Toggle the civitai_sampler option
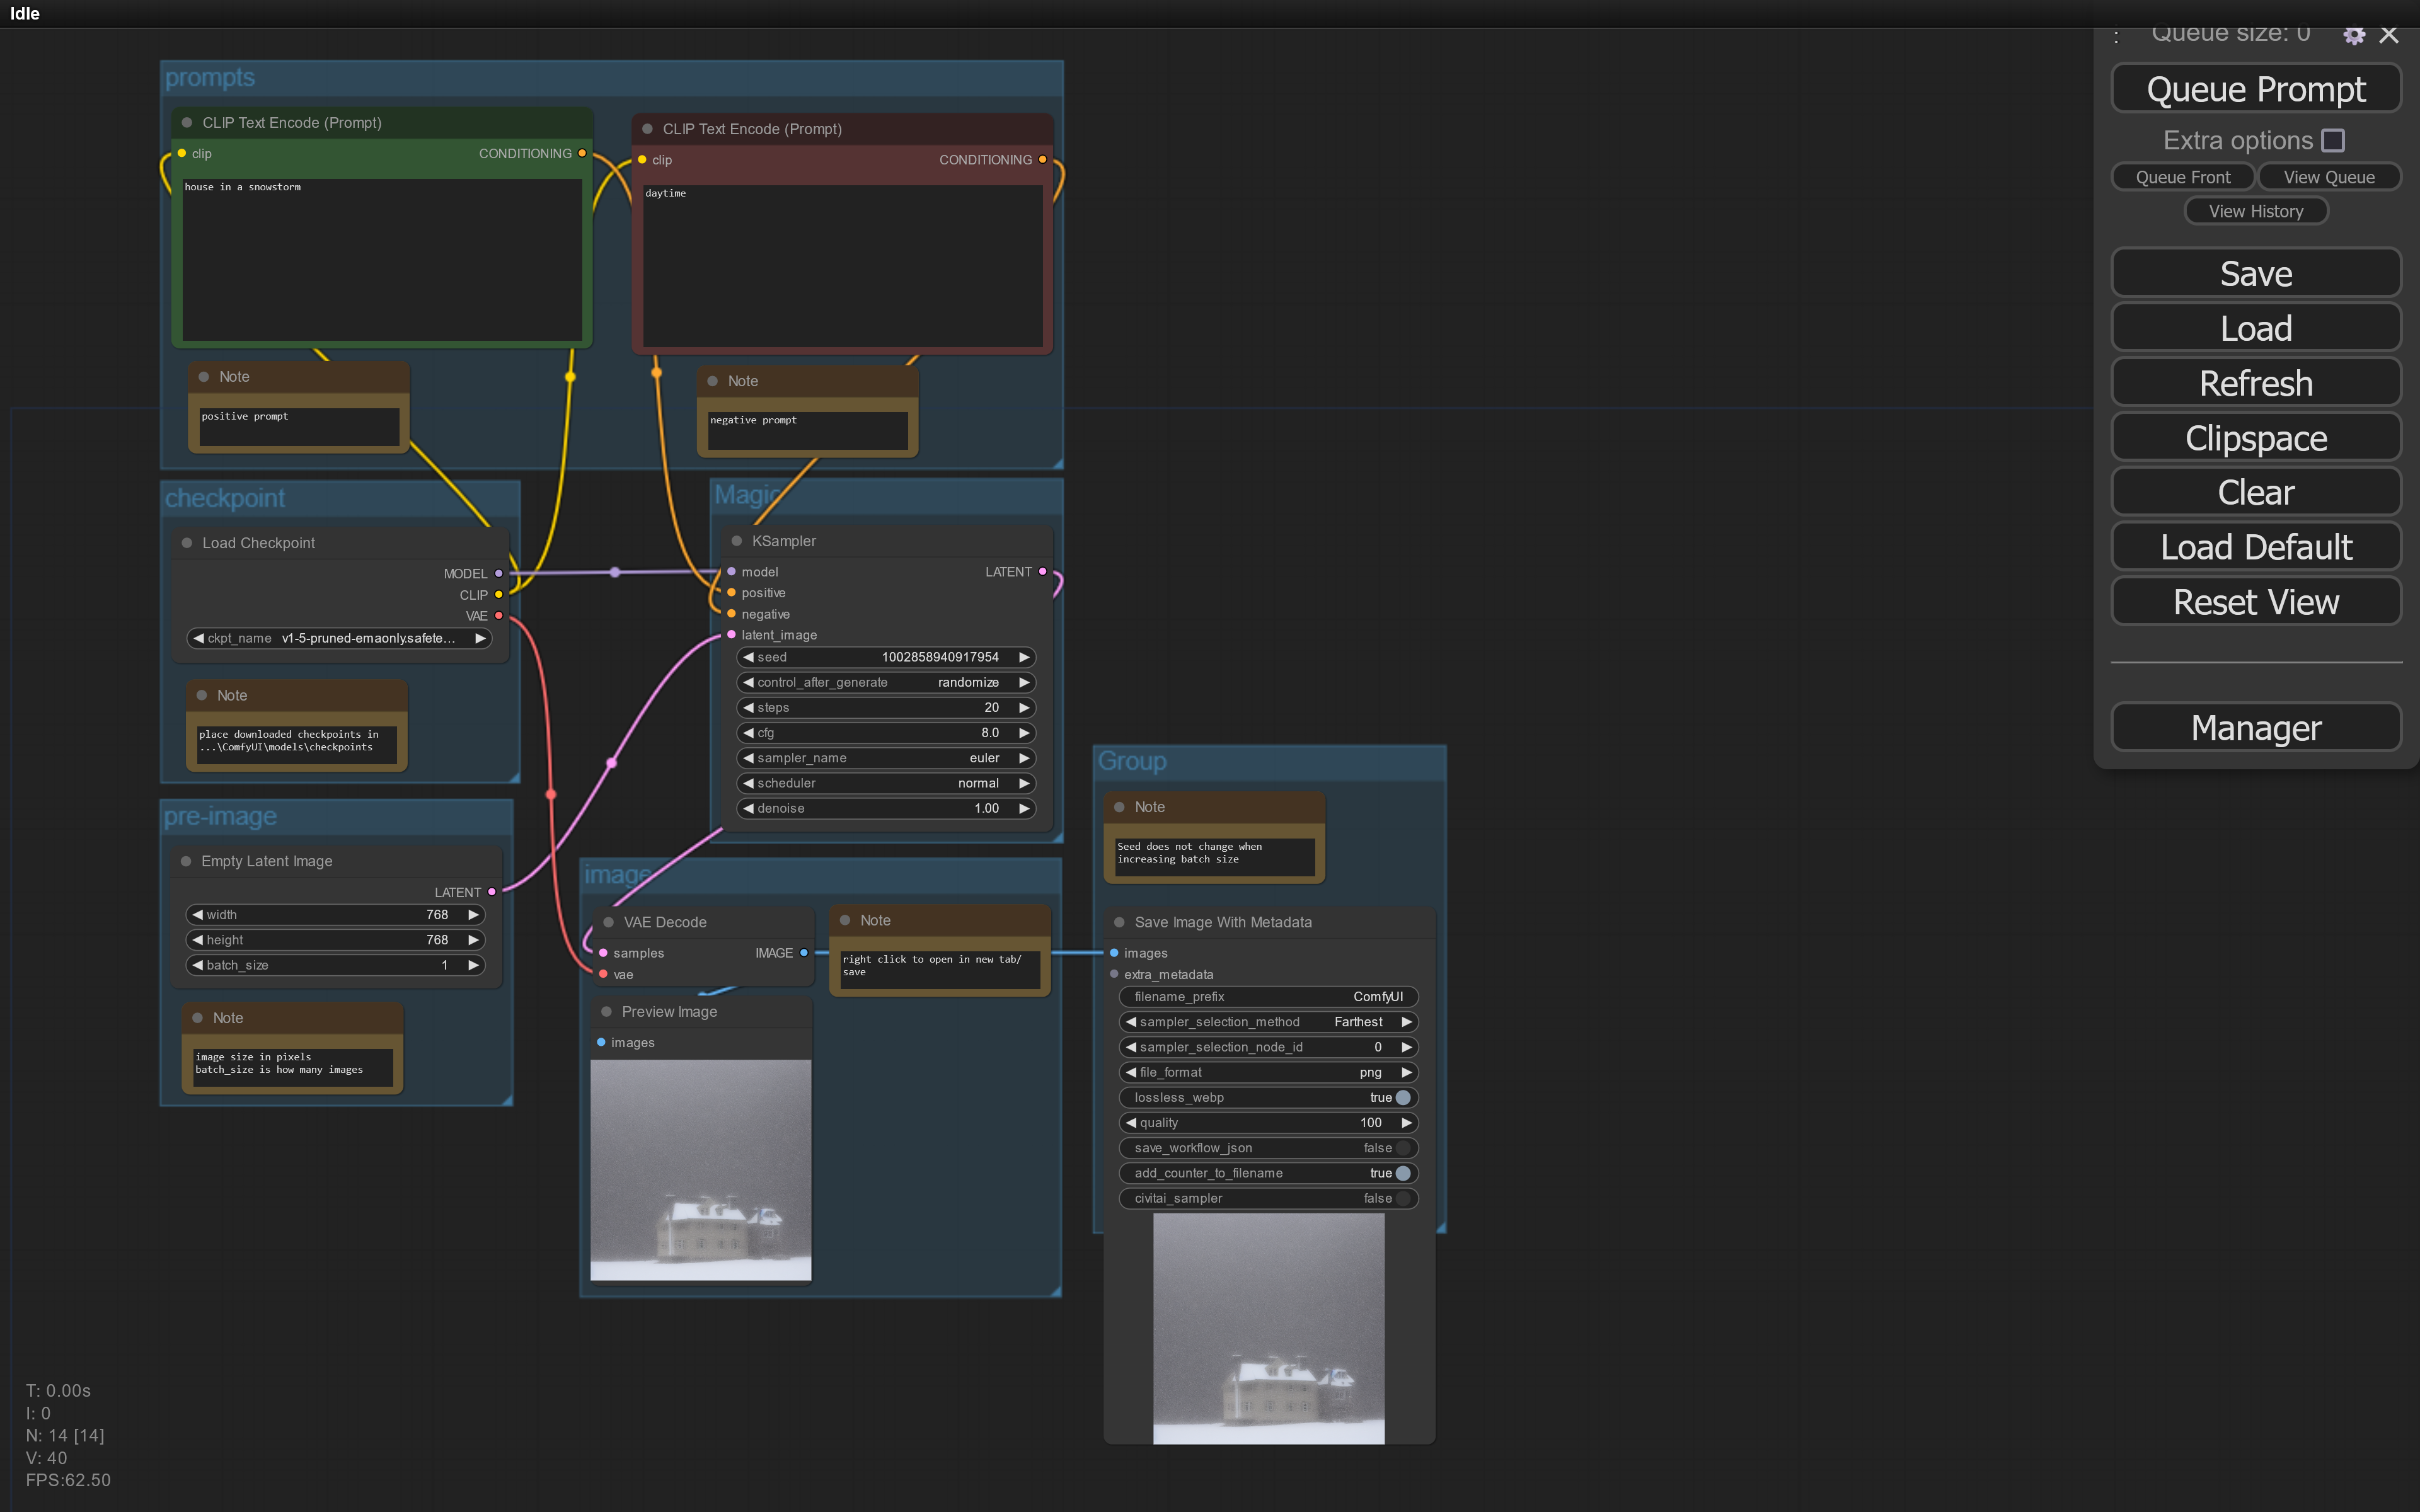Screen dimensions: 2420x1512 pos(1402,1198)
